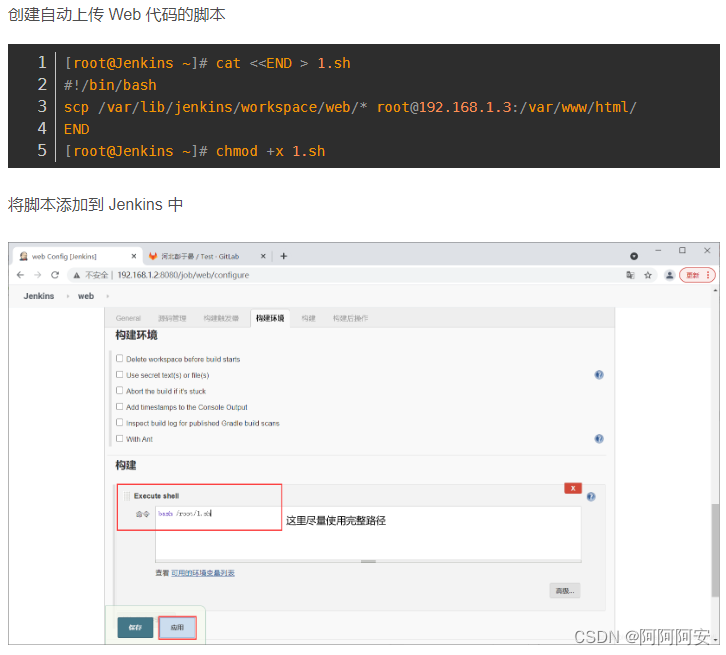Click the browser back arrow
The image size is (726, 655).
20,275
